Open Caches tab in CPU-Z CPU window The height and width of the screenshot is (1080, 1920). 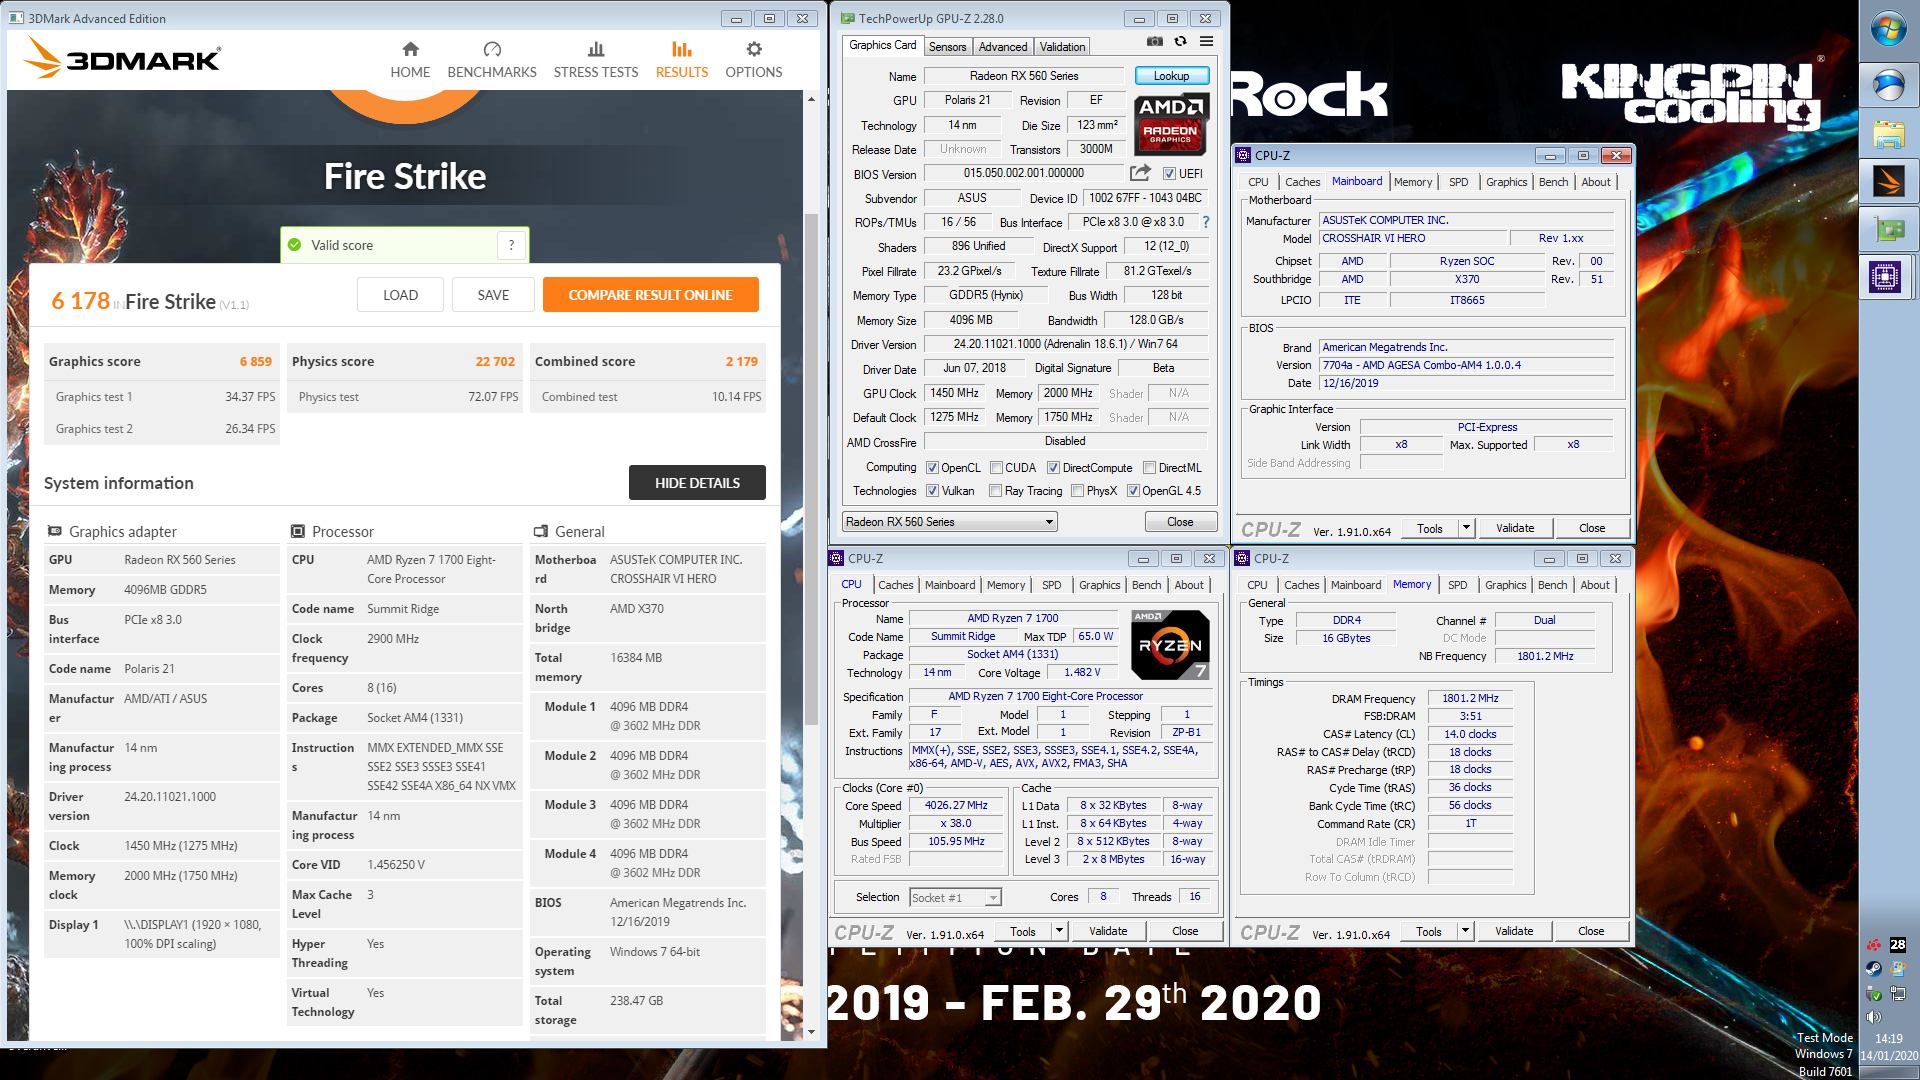tap(896, 585)
